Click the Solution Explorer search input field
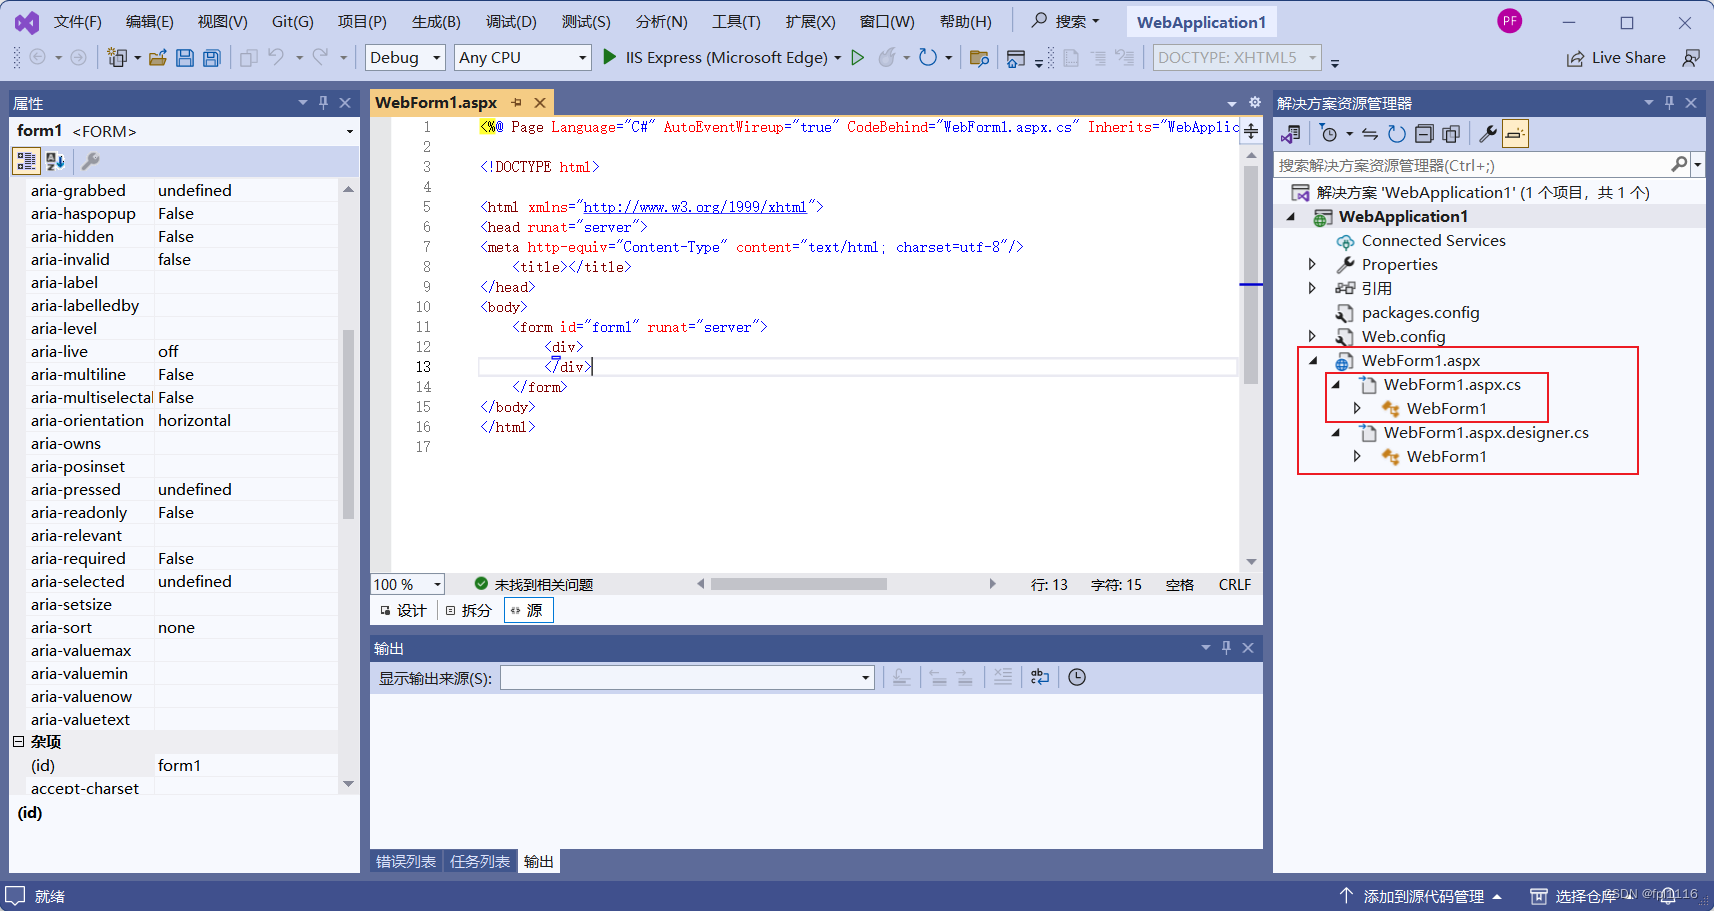Viewport: 1714px width, 911px height. [x=1472, y=165]
